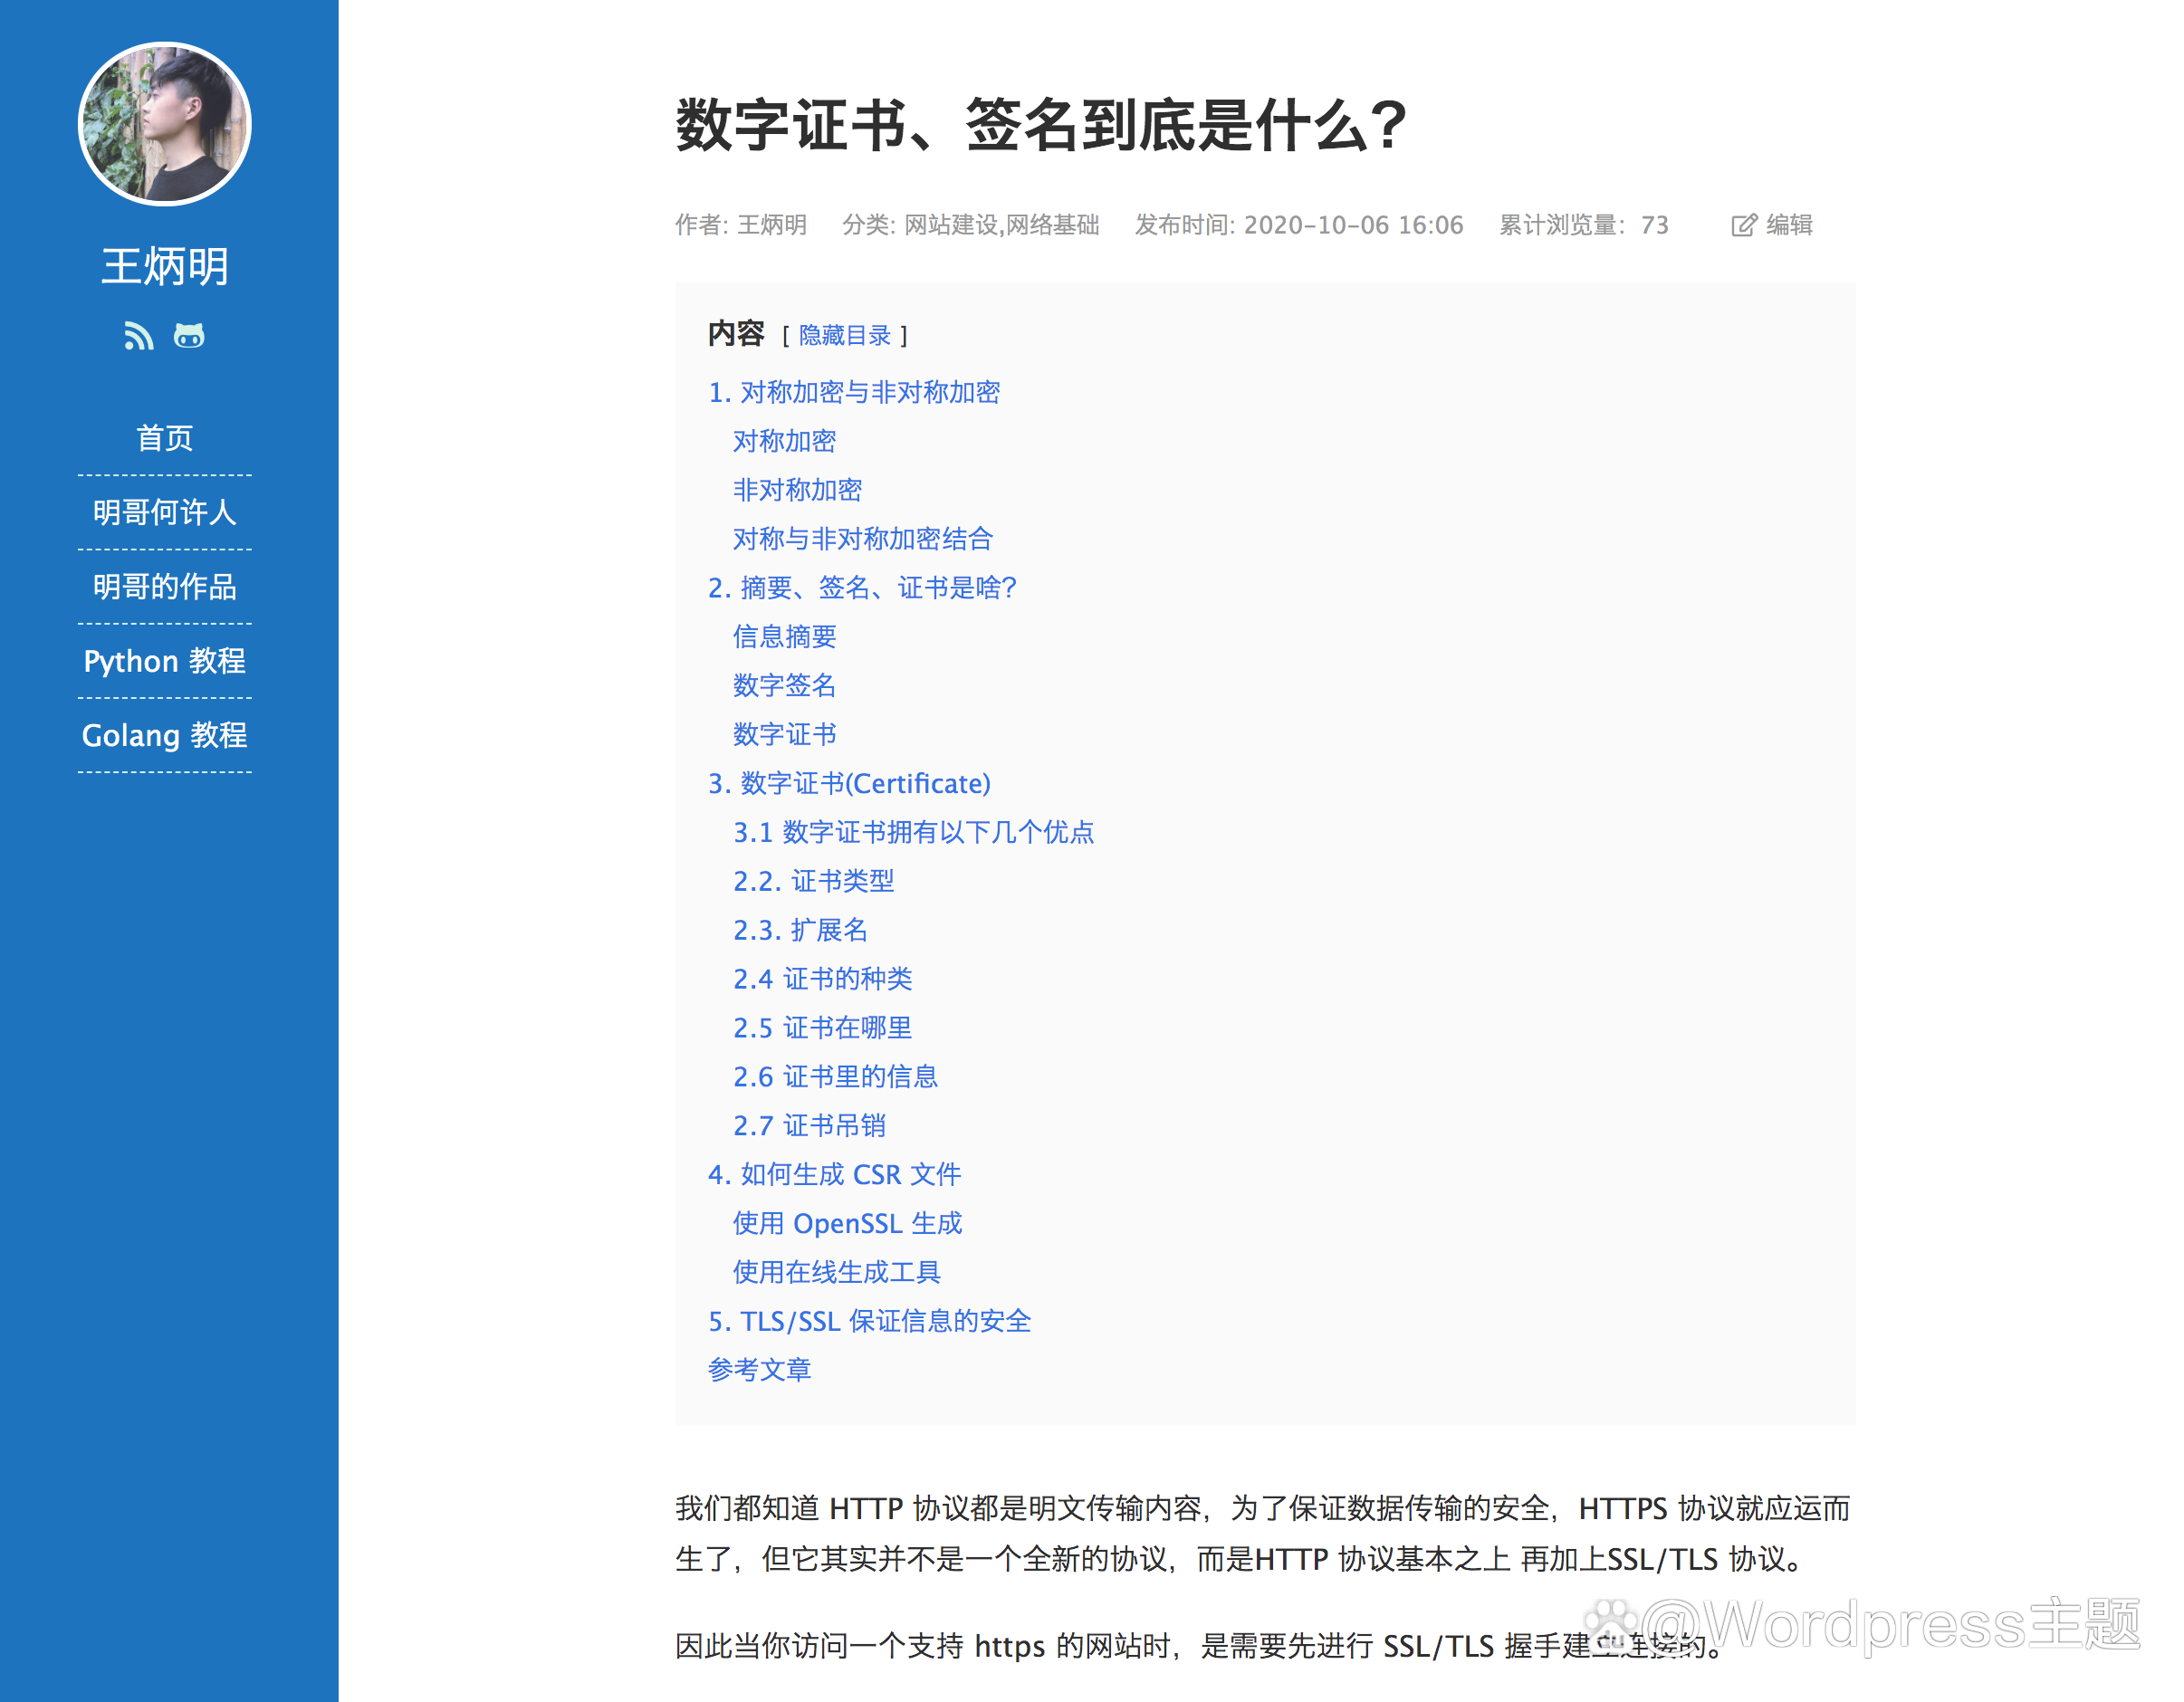Click author meta text 作者: 王炳明
Viewport: 2184px width, 1702px height.
(741, 225)
